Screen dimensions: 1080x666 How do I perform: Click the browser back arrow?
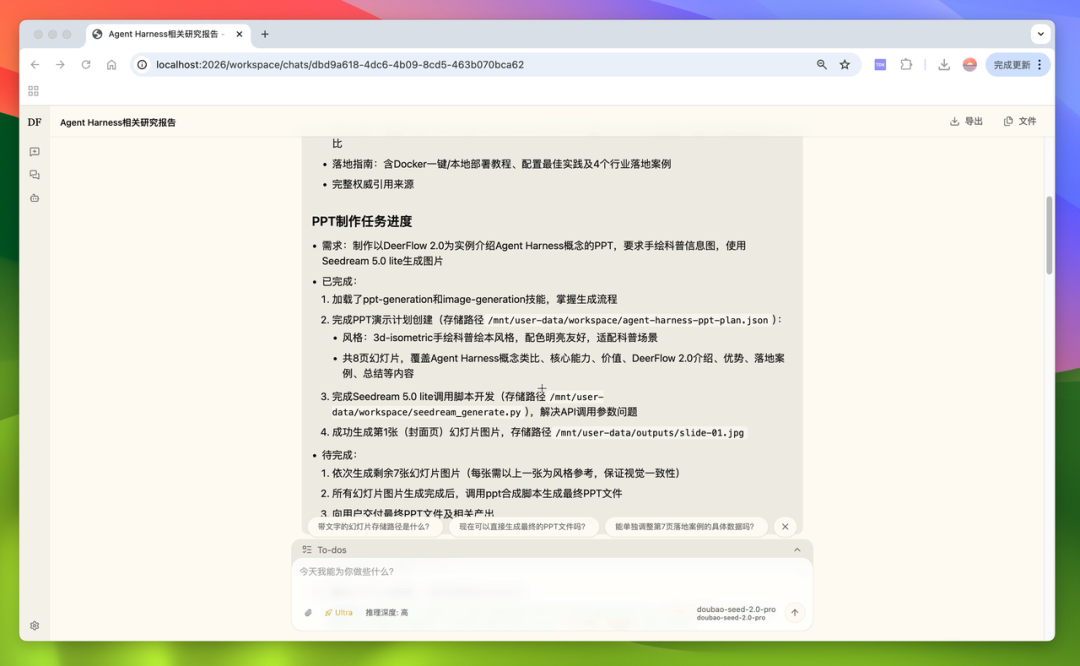35,65
